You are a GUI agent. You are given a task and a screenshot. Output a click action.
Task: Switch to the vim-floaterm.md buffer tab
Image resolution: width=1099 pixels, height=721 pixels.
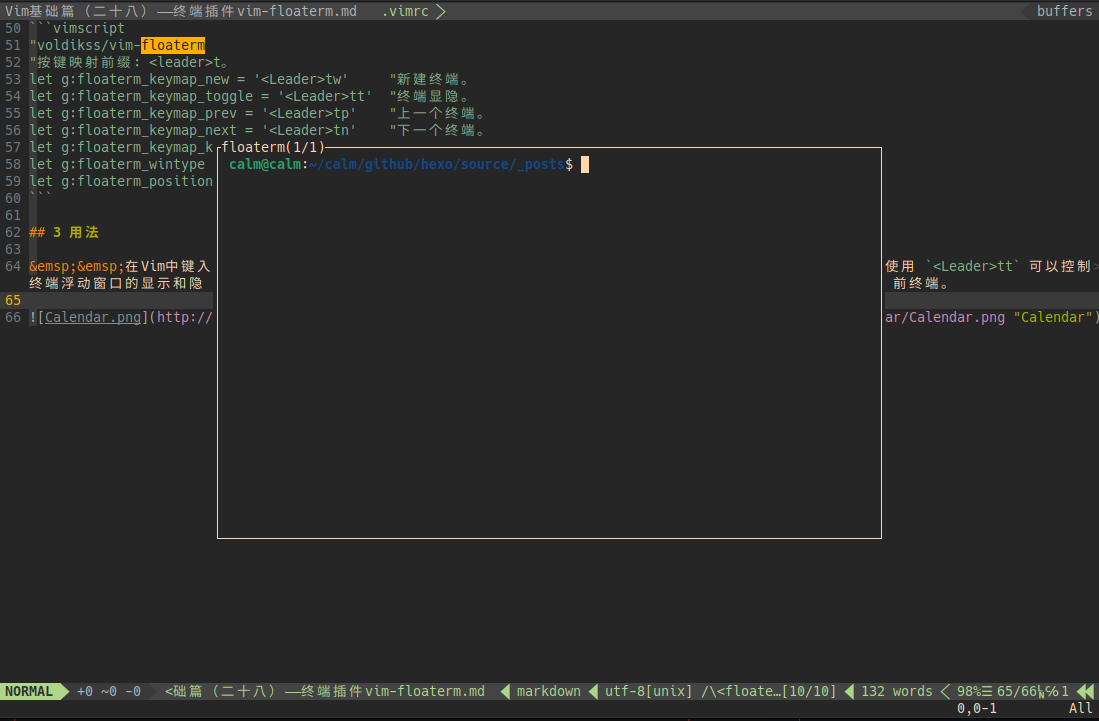[181, 11]
